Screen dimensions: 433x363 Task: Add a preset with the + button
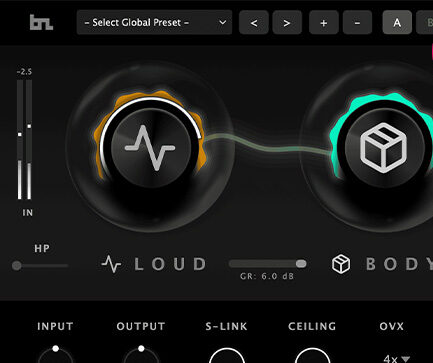(324, 23)
